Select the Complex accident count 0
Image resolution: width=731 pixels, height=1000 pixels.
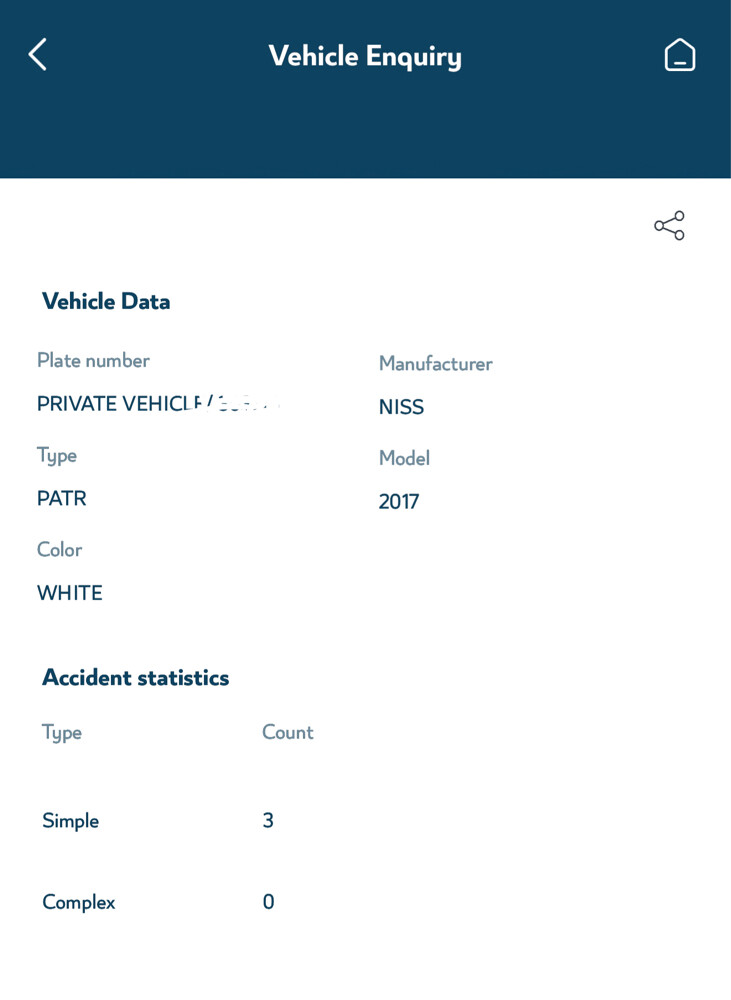click(x=269, y=902)
